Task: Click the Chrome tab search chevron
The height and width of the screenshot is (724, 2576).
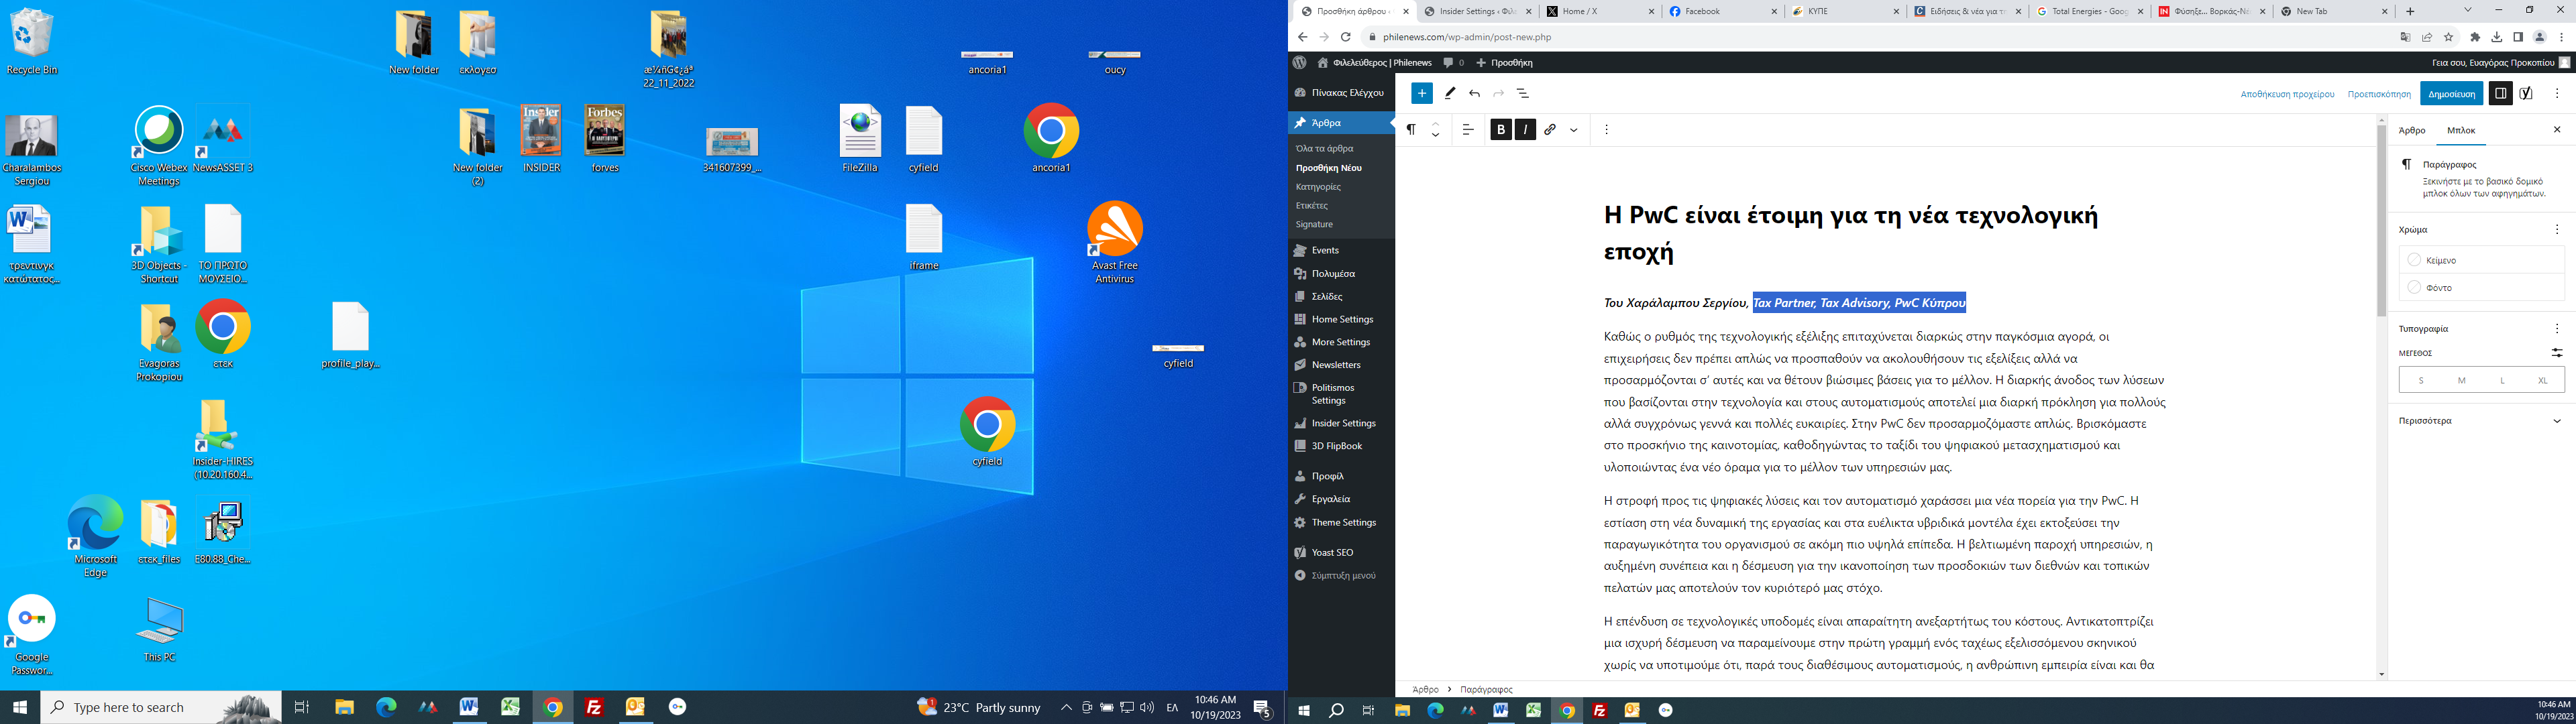Action: coord(2467,10)
